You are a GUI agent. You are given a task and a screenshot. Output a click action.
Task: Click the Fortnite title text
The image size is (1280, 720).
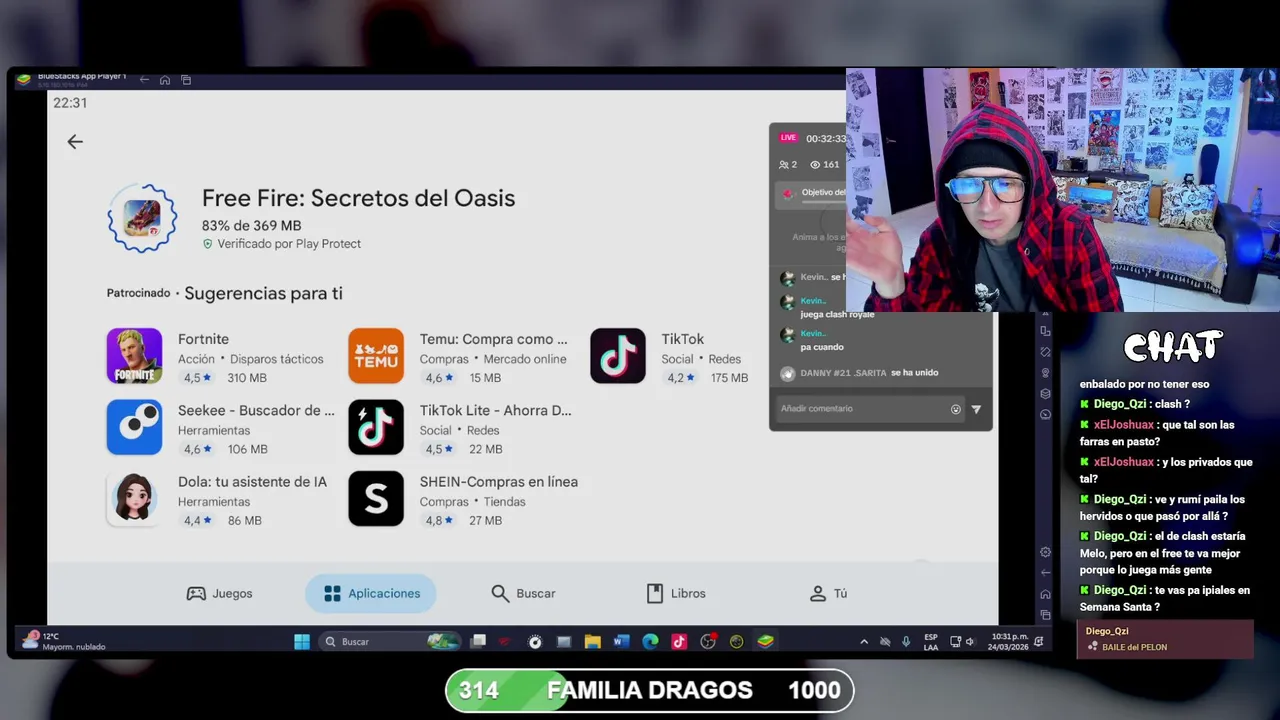click(203, 339)
